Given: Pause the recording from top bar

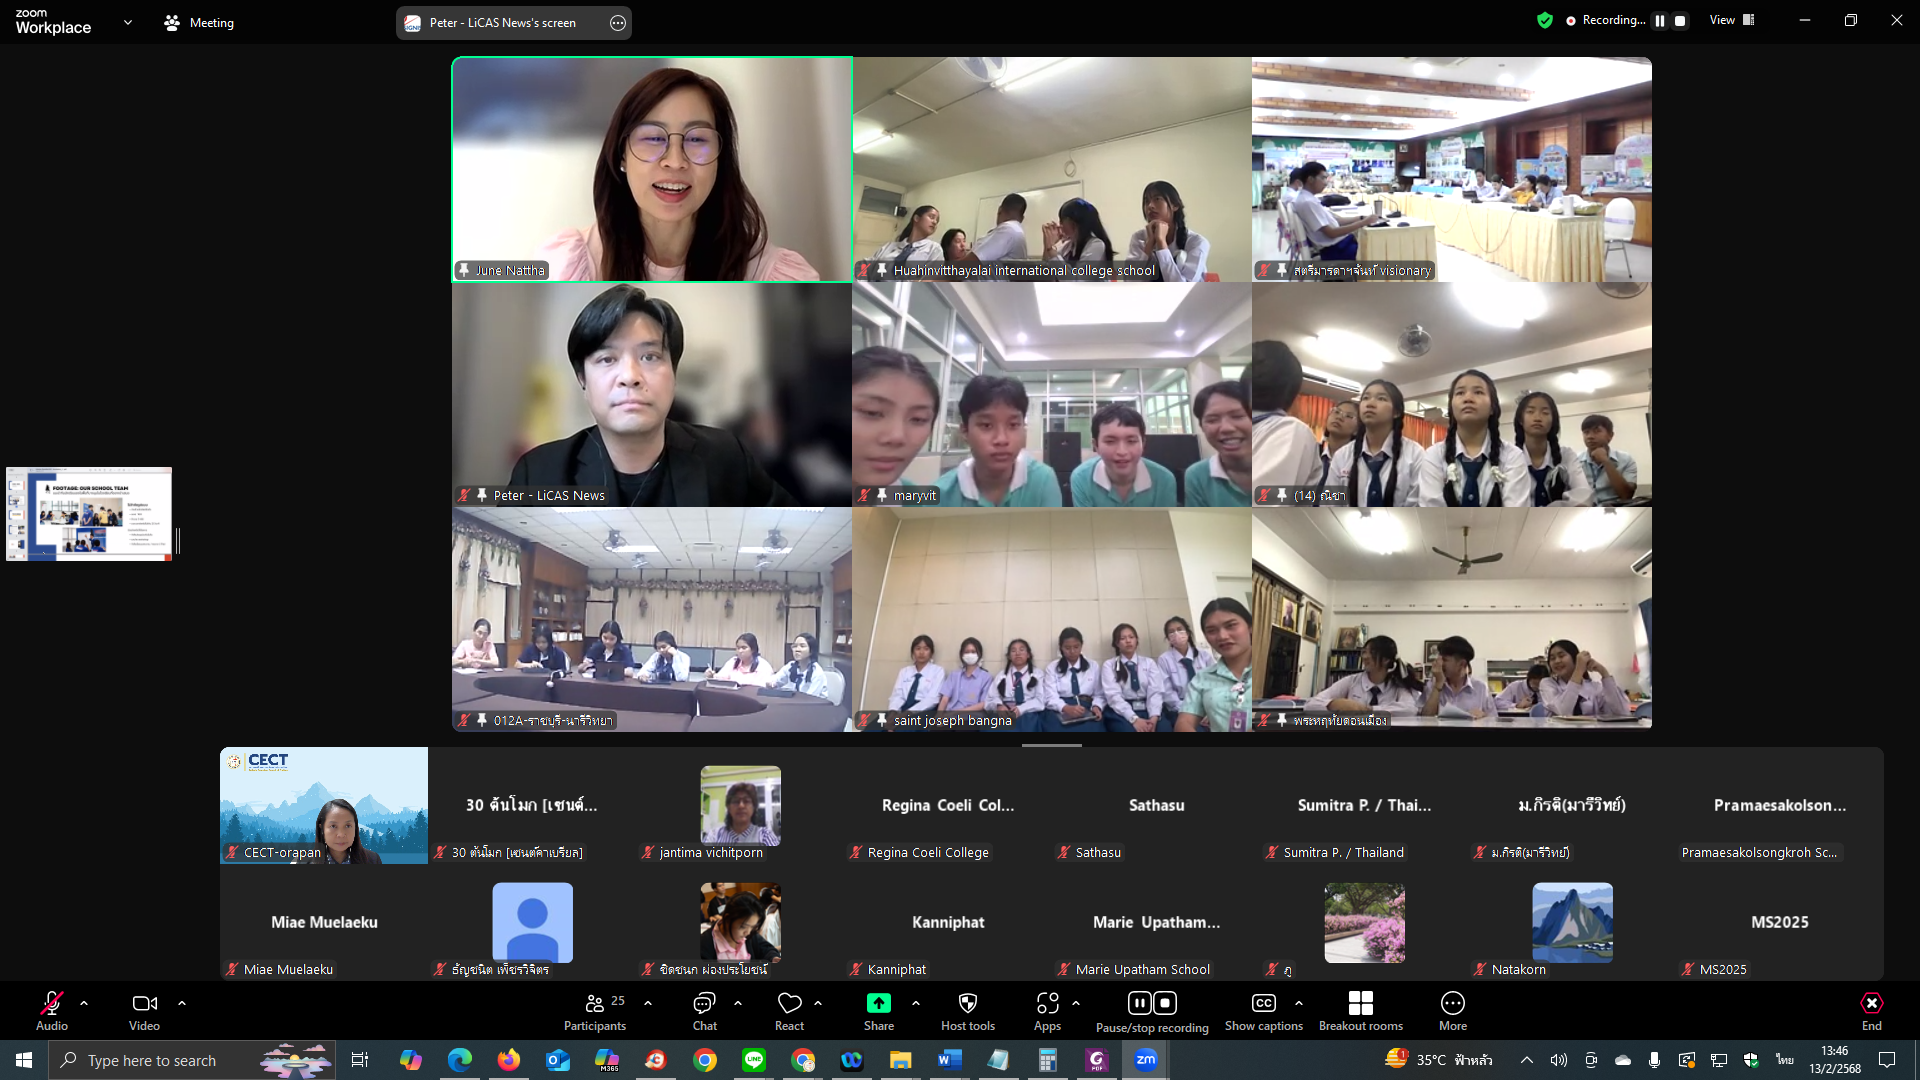Looking at the screenshot, I should (x=1660, y=20).
